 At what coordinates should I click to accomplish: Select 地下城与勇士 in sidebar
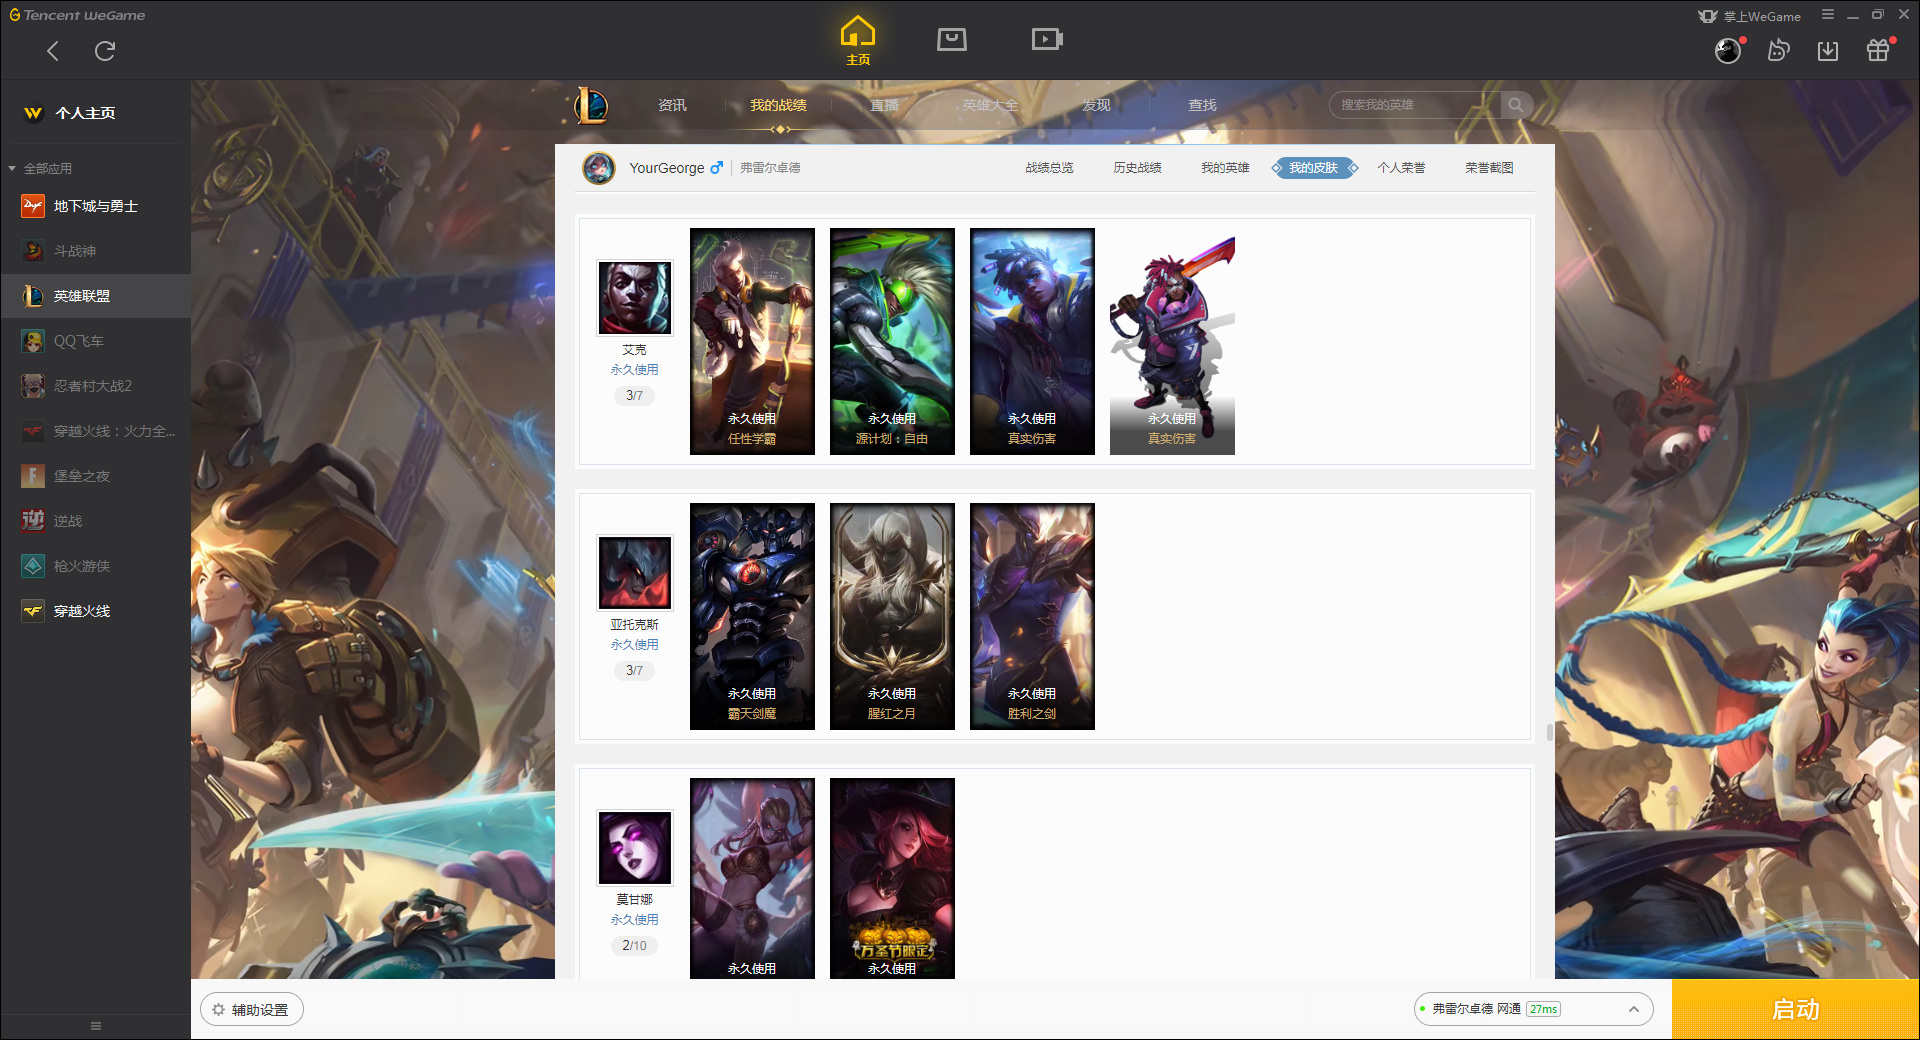point(95,206)
